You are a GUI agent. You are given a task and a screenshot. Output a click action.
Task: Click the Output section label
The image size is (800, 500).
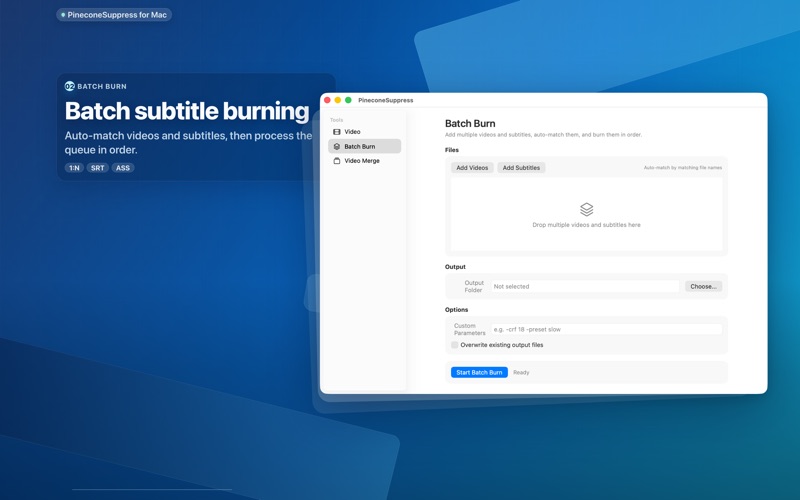(x=455, y=267)
